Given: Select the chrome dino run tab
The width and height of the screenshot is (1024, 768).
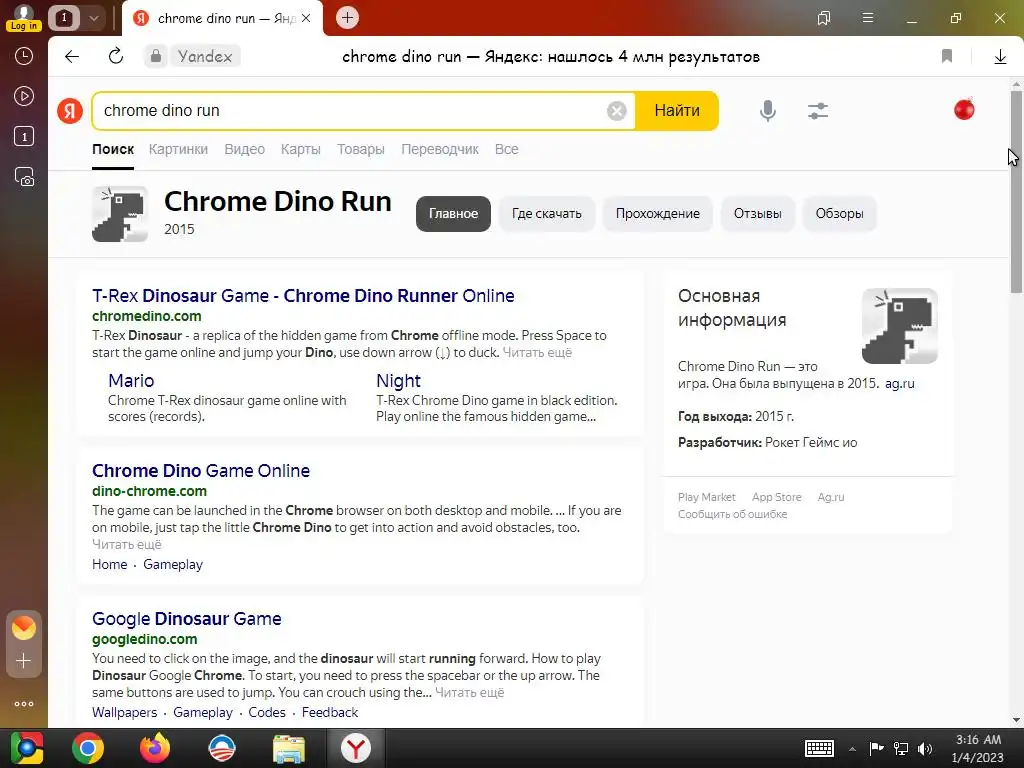Looking at the screenshot, I should pos(222,18).
